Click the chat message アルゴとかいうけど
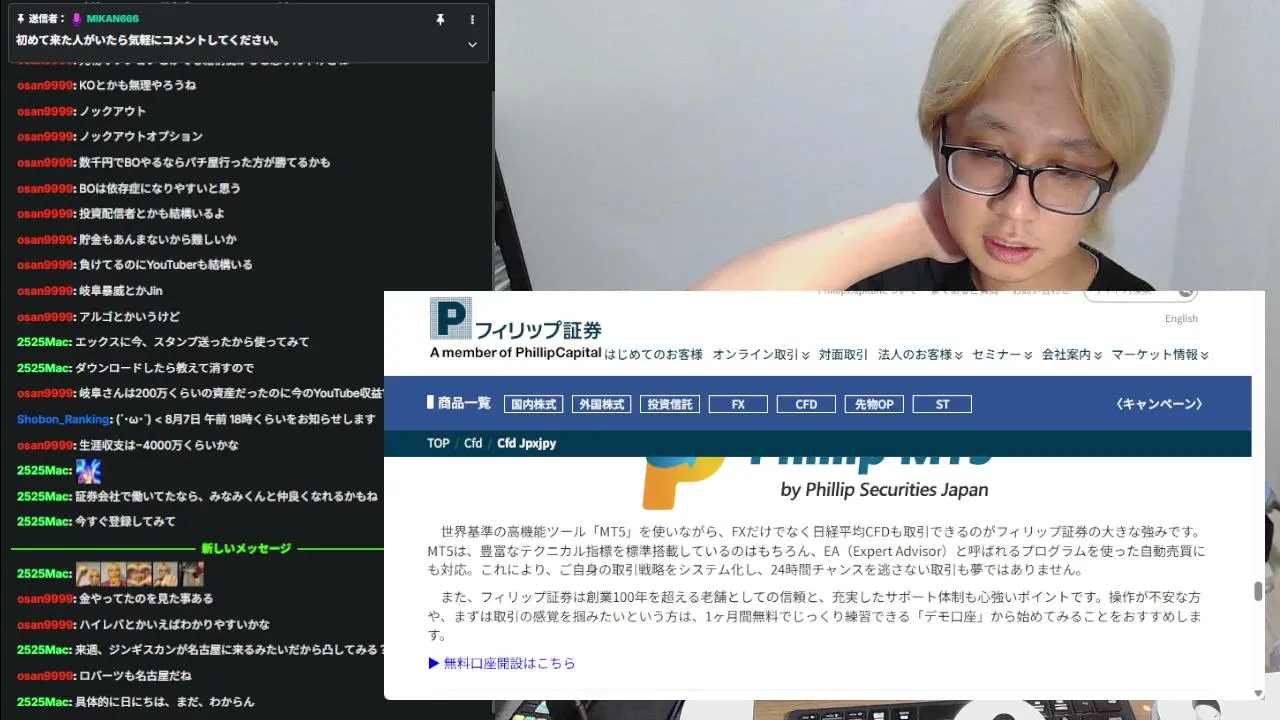The height and width of the screenshot is (720, 1280). pos(130,317)
